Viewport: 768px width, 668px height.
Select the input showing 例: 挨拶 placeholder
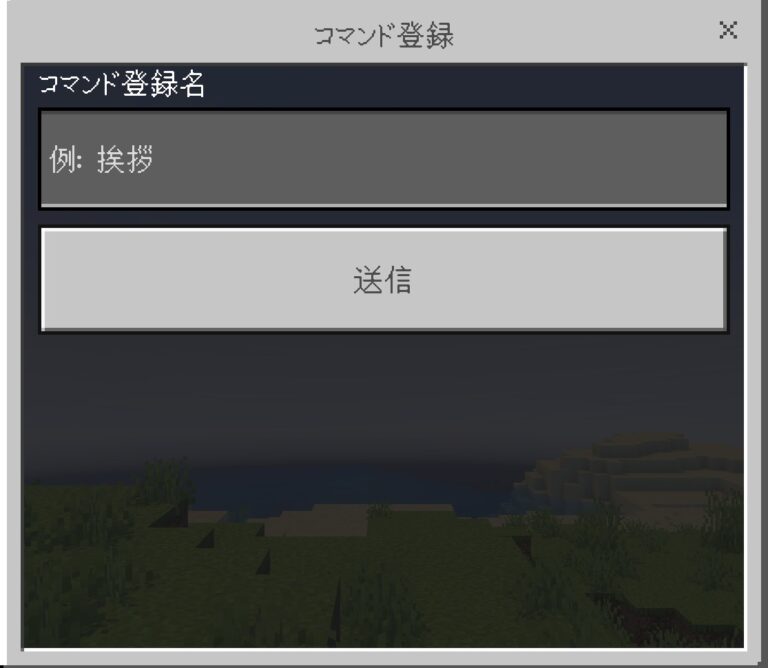tap(384, 159)
